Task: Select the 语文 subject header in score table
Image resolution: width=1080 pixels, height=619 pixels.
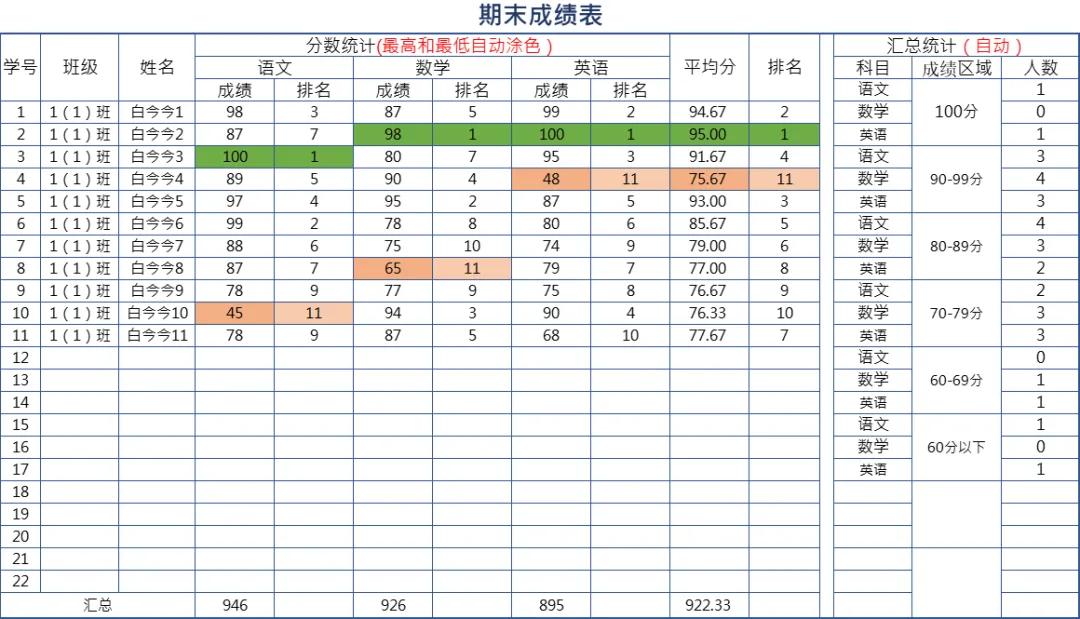Action: click(x=274, y=67)
